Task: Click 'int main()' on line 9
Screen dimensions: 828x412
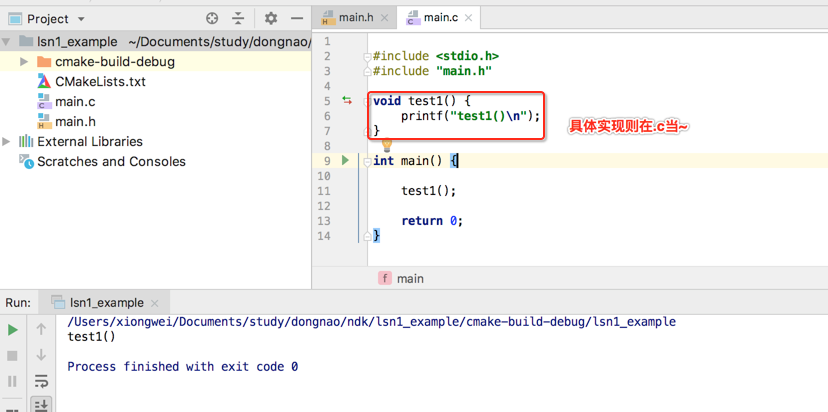Action: 407,161
